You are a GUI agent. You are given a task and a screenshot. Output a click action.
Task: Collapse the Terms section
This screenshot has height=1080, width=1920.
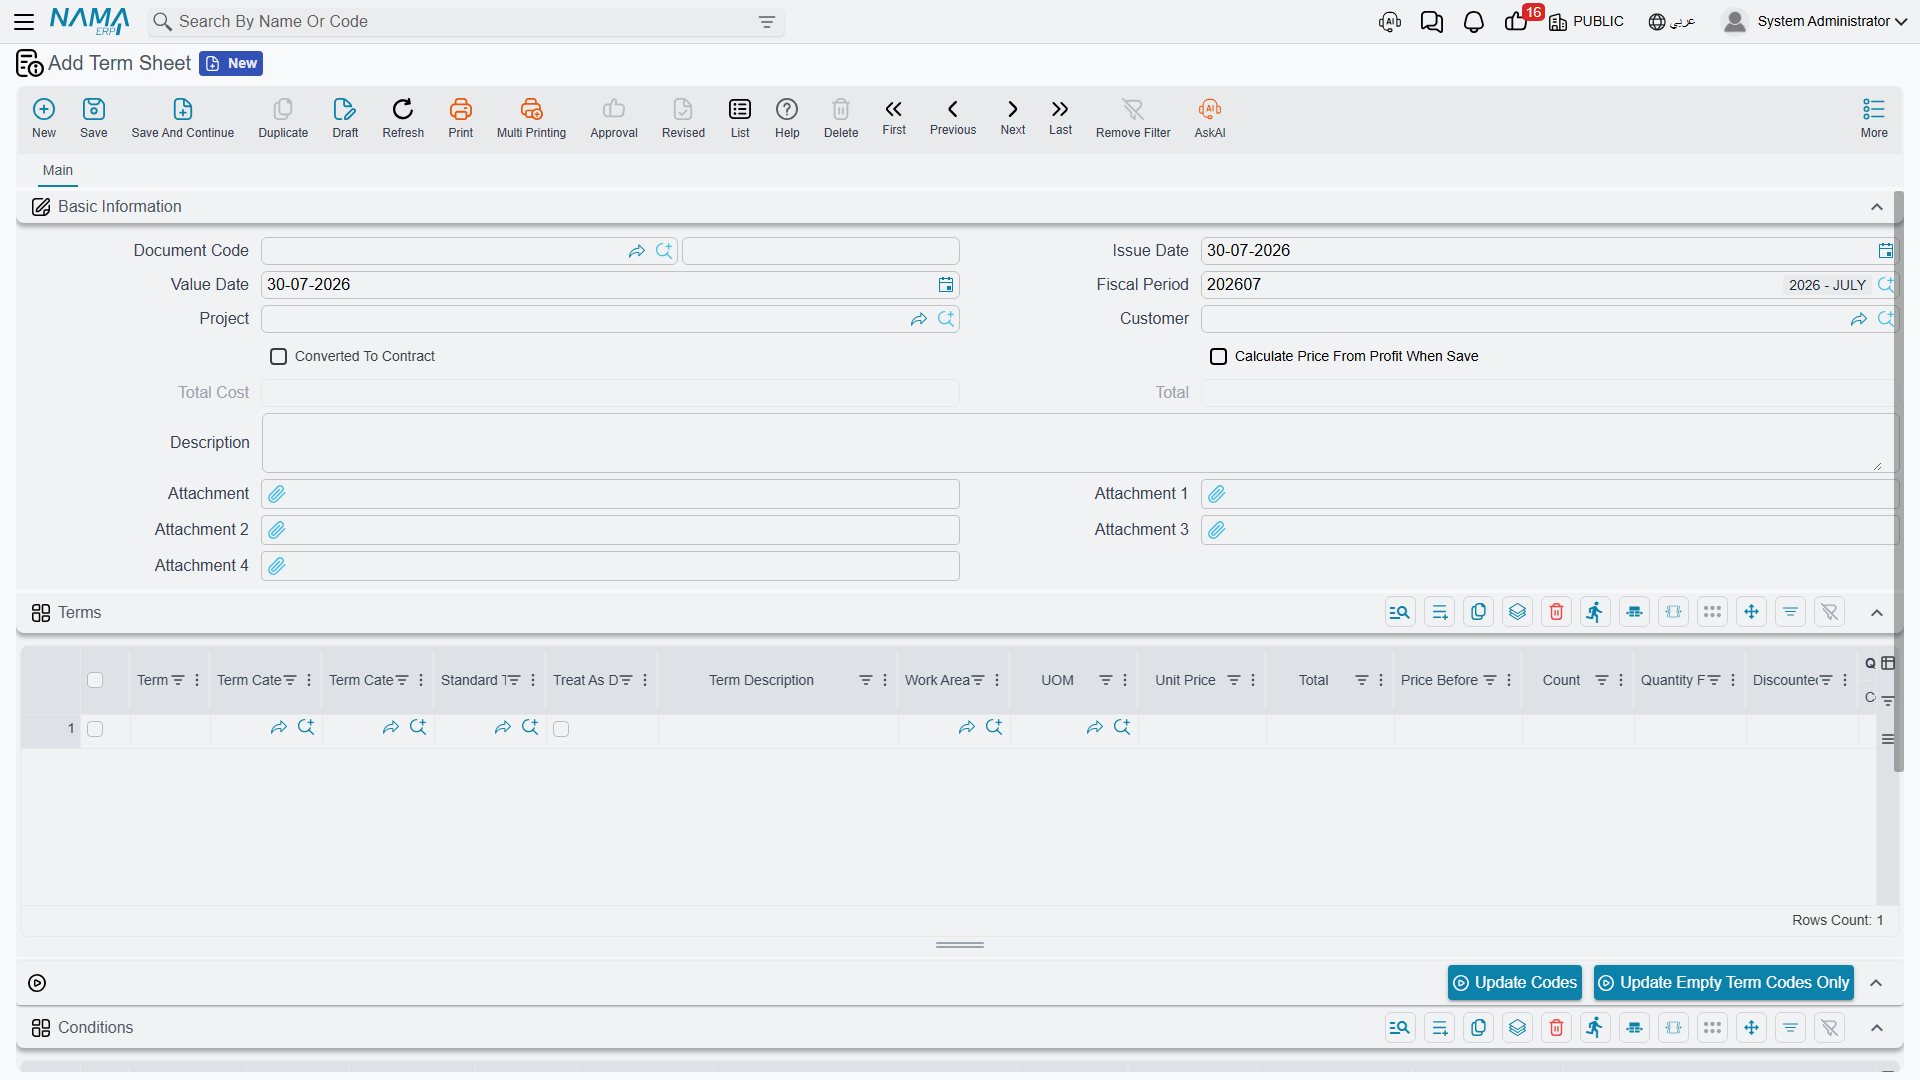click(1877, 613)
